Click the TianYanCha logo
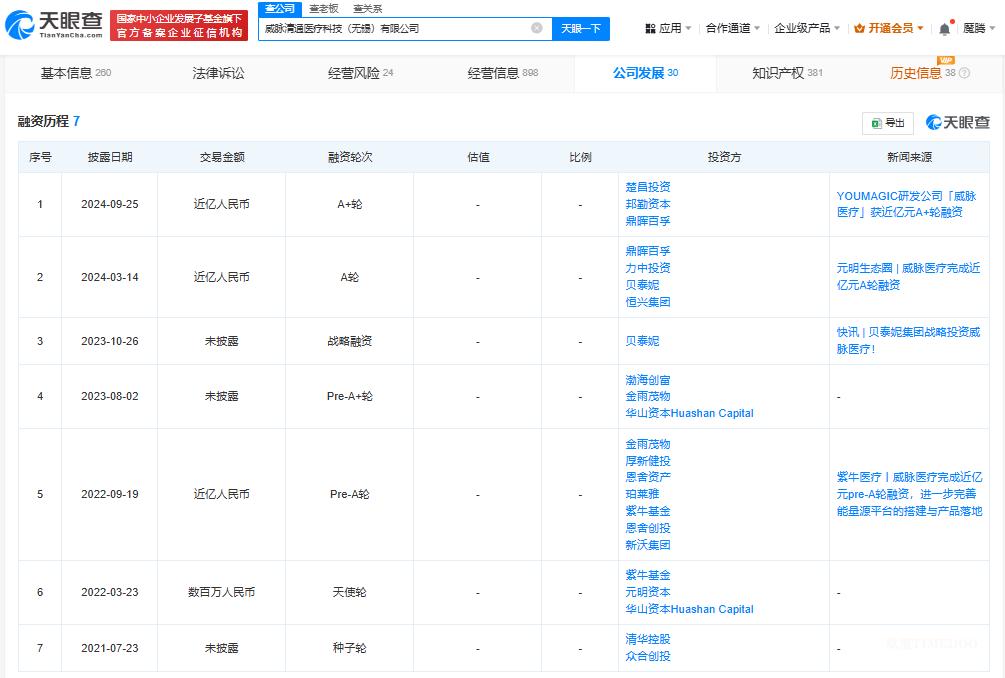The width and height of the screenshot is (1005, 678). pyautogui.click(x=54, y=24)
